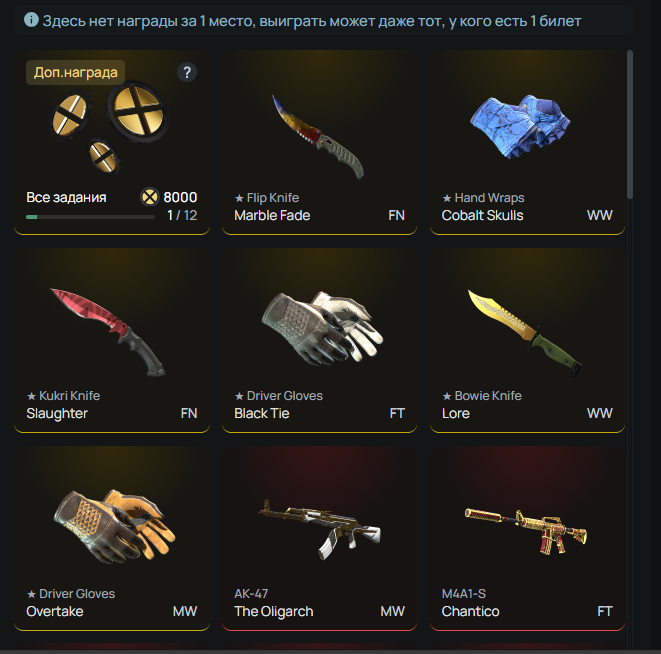Viewport: 661px width, 654px height.
Task: Open the Driver Gloves Black Tie image
Action: pos(322,328)
